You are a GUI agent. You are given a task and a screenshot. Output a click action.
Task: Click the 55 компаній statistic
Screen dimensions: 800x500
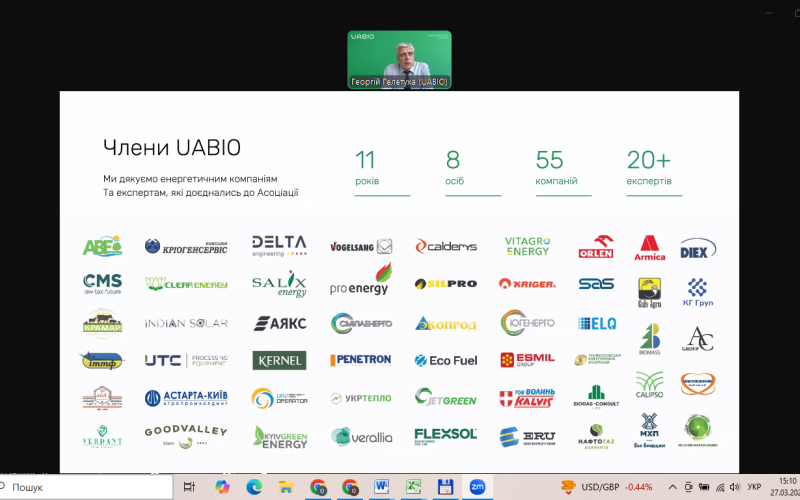click(563, 172)
